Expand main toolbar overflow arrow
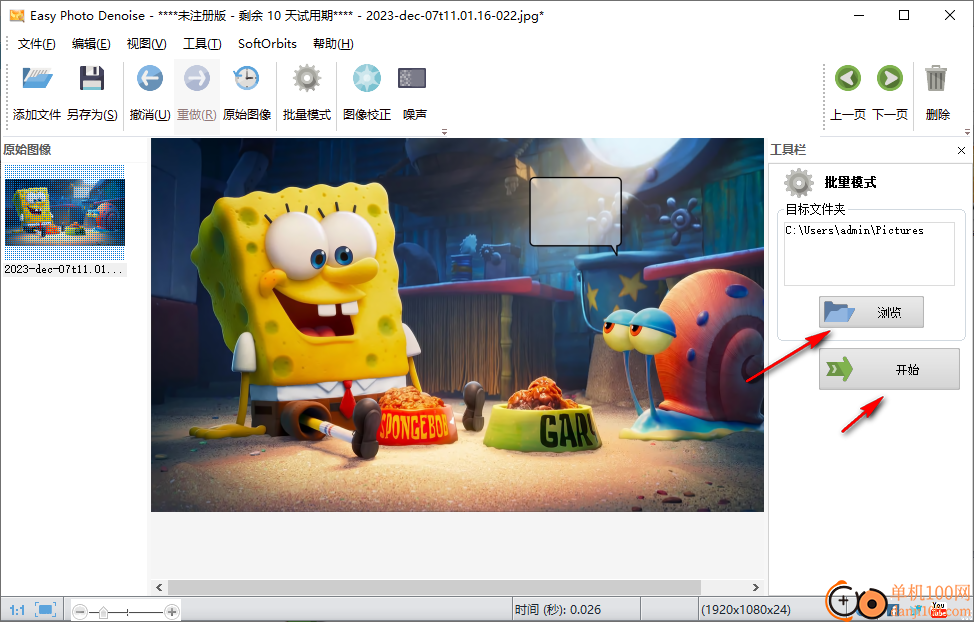 click(x=444, y=132)
